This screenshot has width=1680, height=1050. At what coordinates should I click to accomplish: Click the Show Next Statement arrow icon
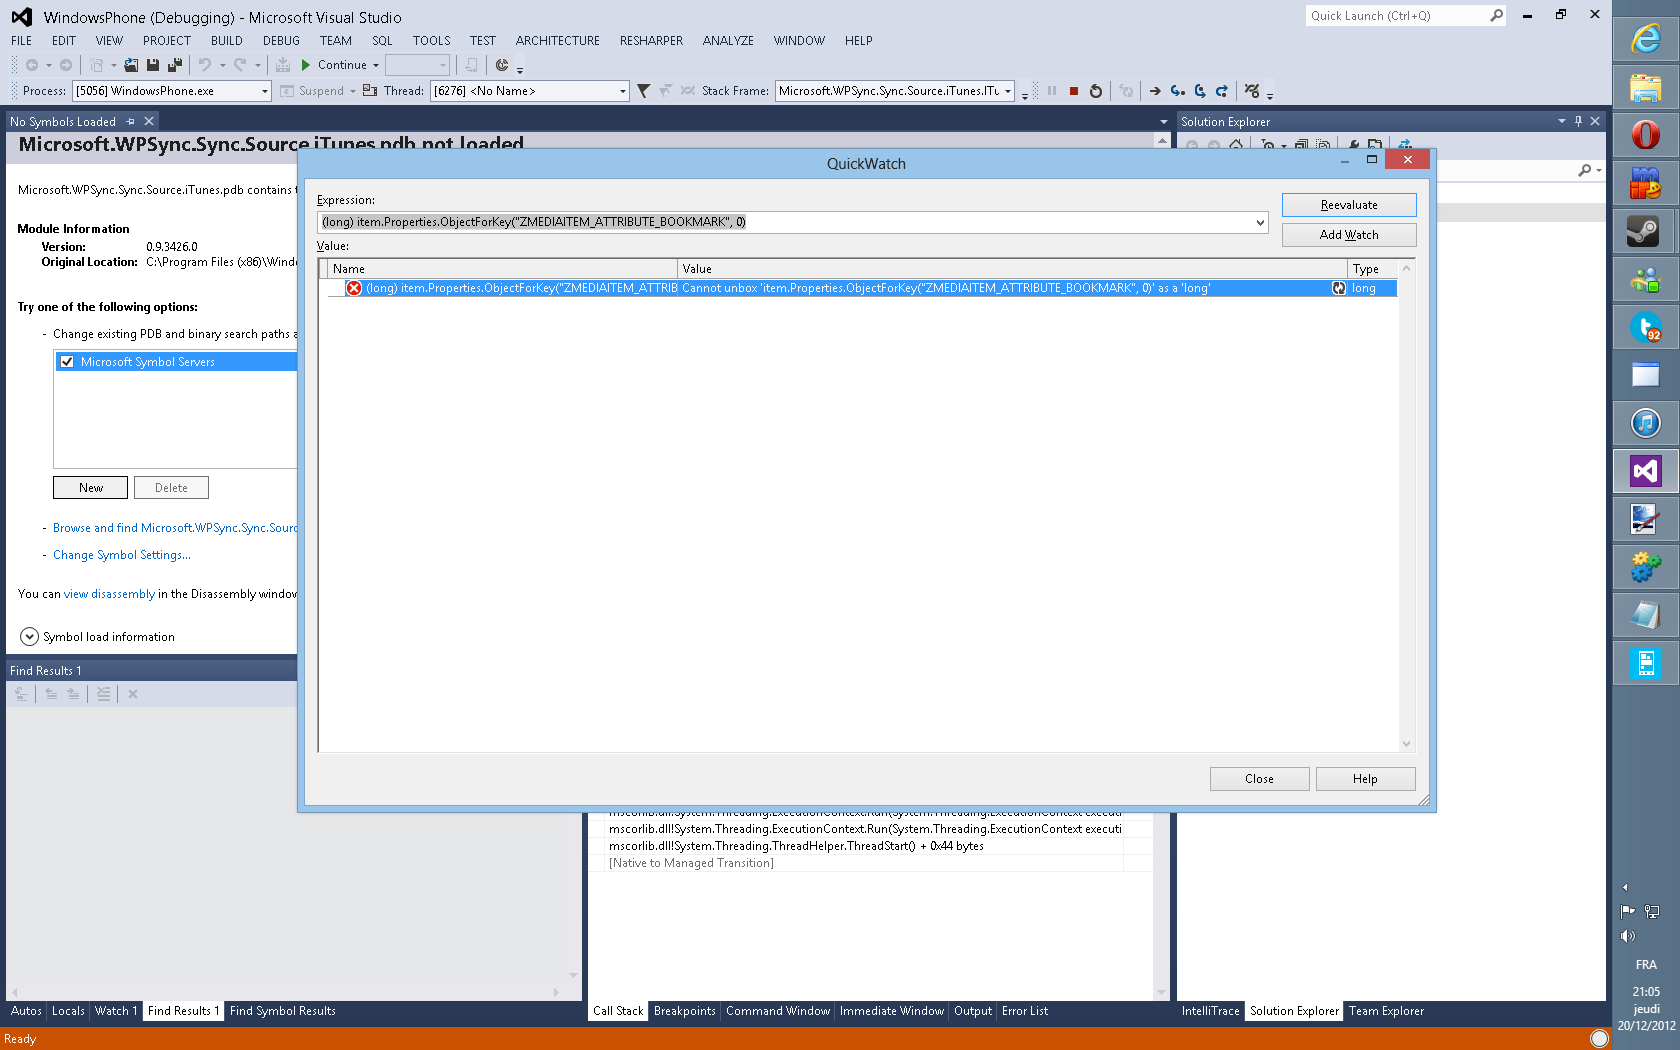(x=1155, y=91)
